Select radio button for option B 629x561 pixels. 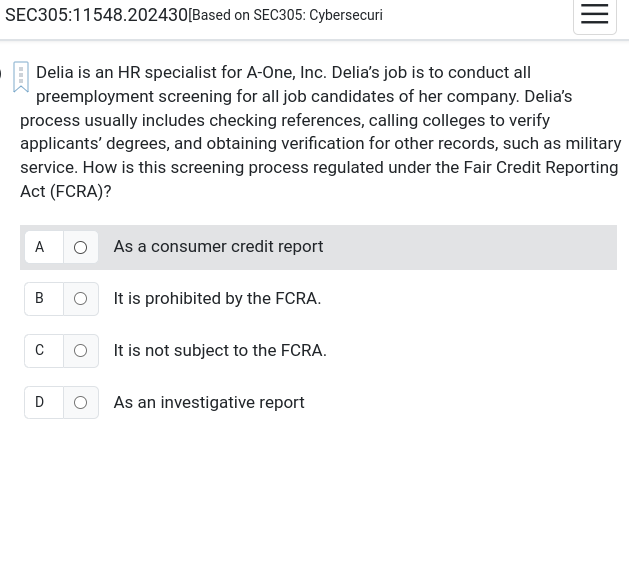[x=81, y=299]
